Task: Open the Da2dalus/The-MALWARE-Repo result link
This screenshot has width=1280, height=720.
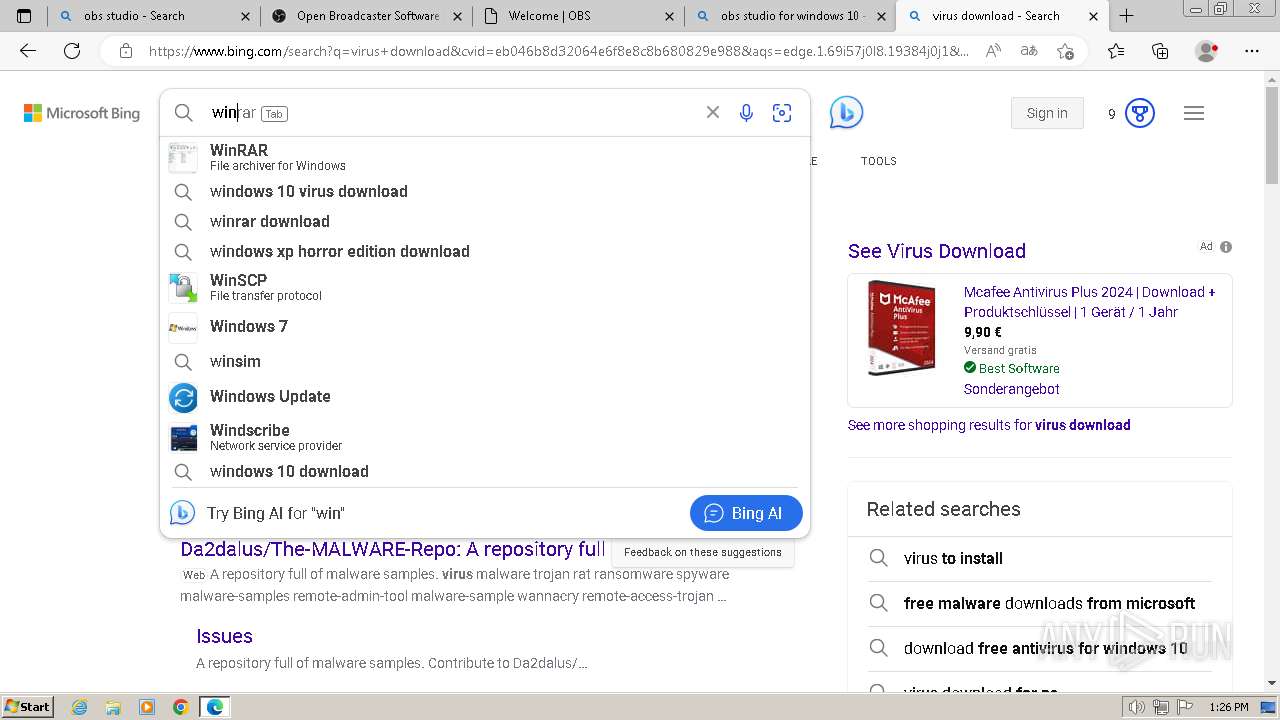Action: tap(393, 549)
